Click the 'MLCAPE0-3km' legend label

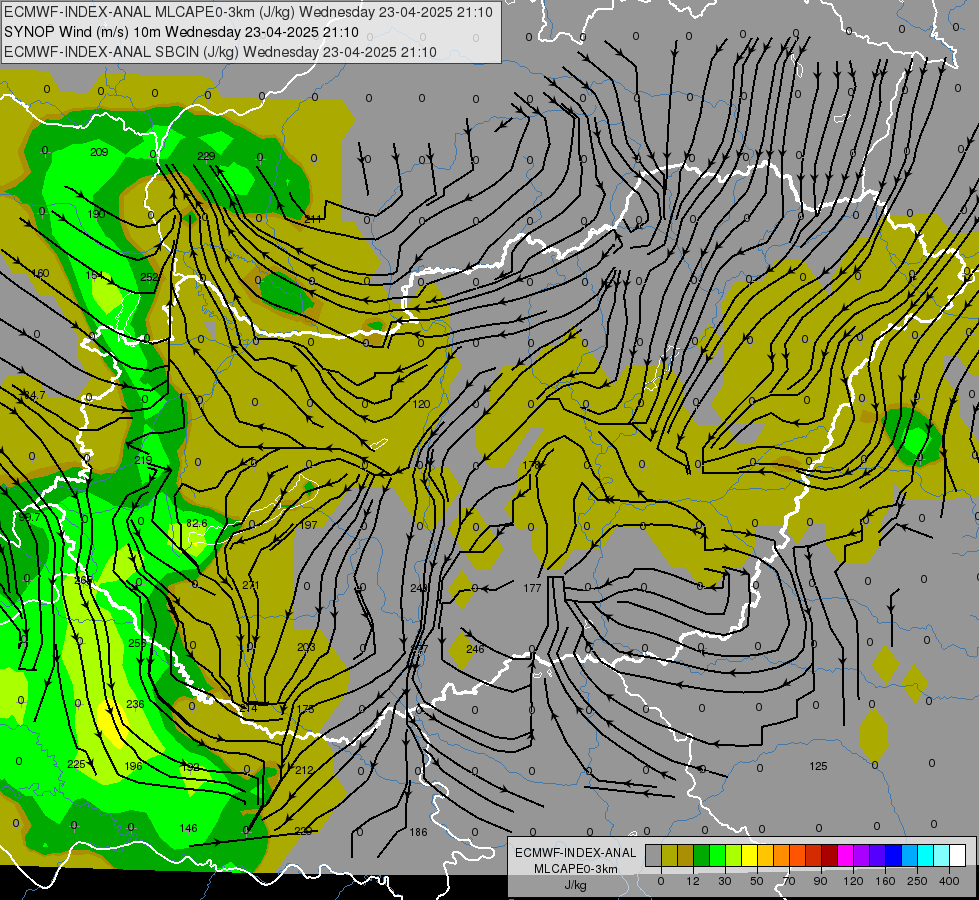click(x=575, y=869)
